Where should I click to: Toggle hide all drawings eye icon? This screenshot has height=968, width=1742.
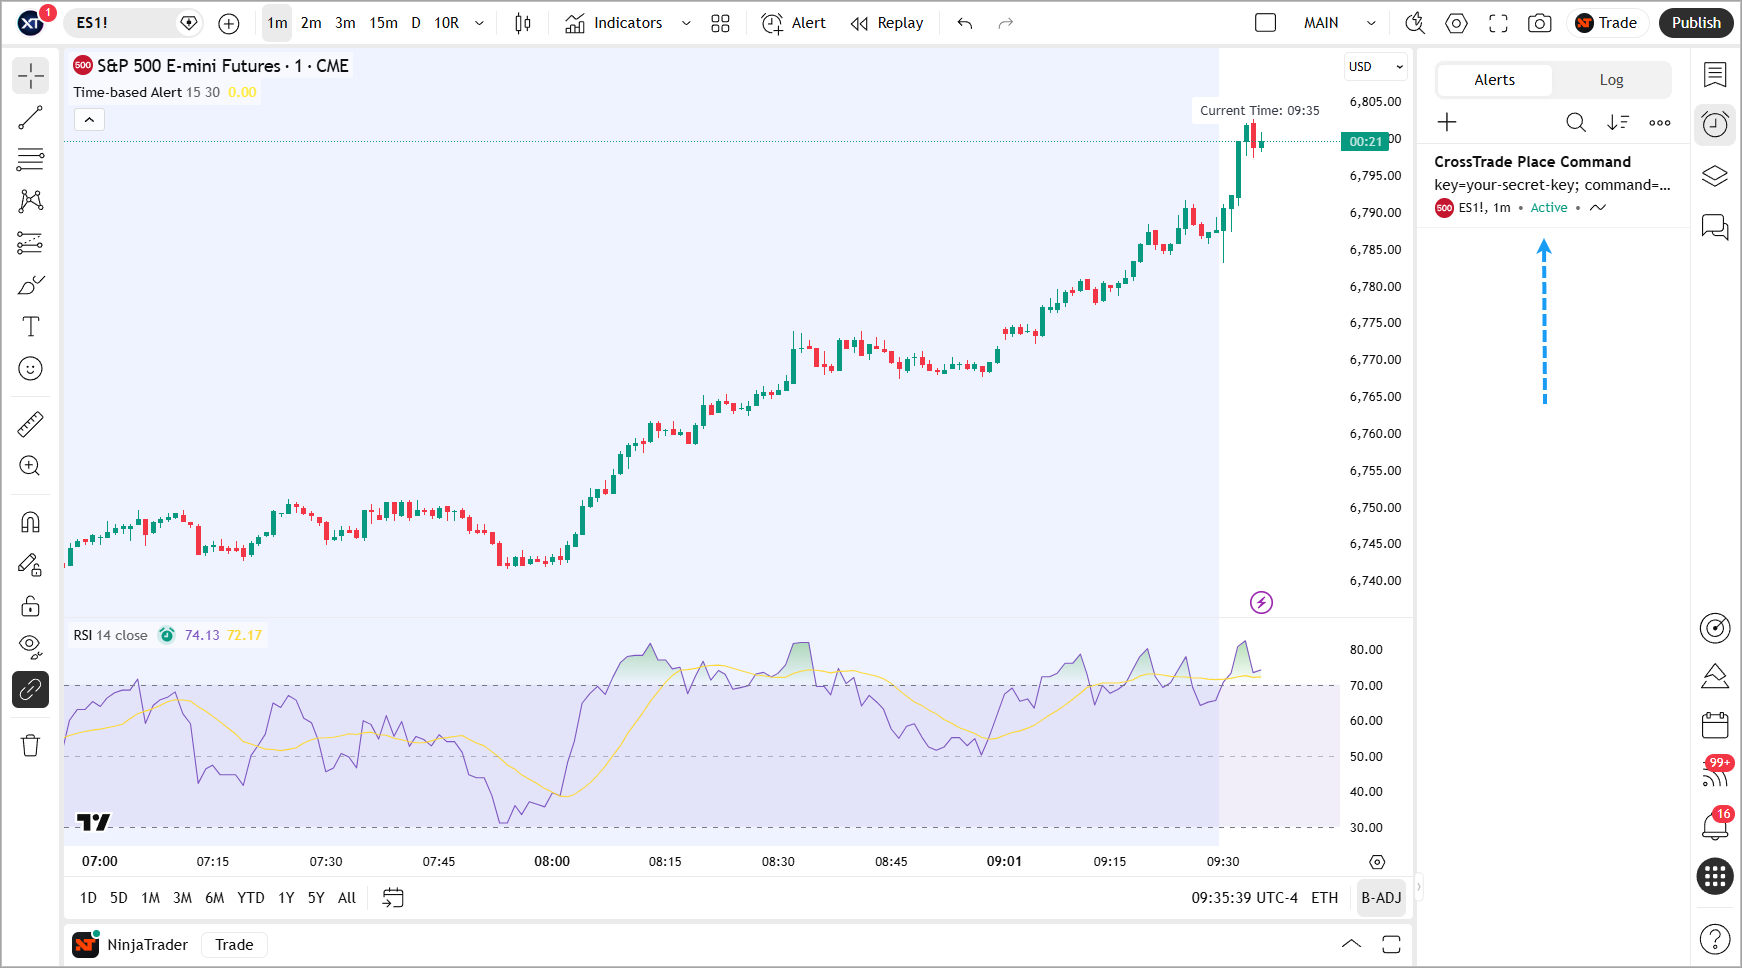click(x=30, y=647)
